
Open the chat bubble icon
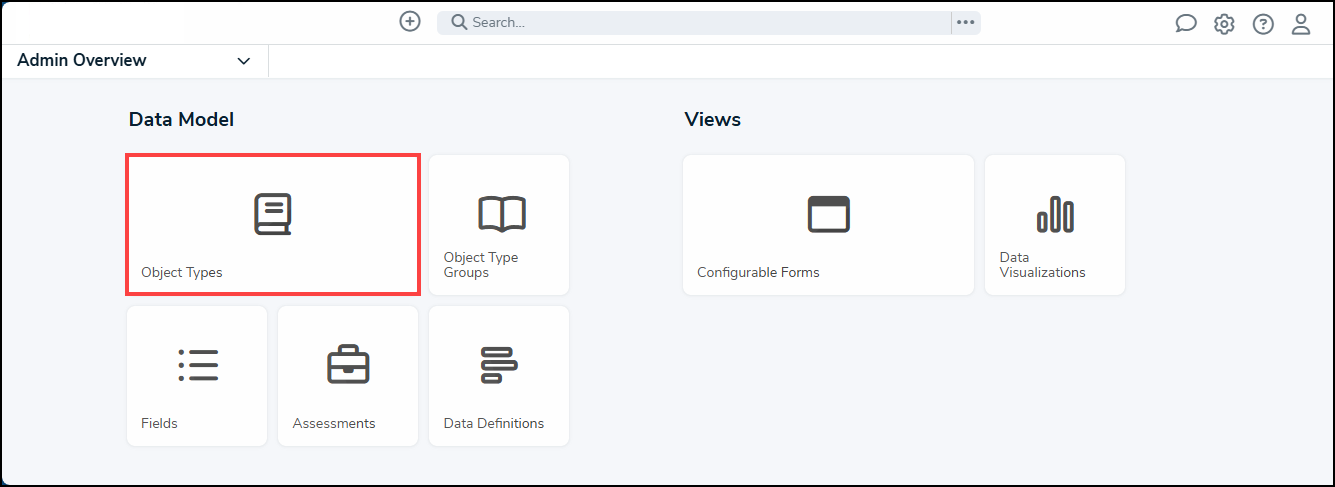pos(1186,24)
